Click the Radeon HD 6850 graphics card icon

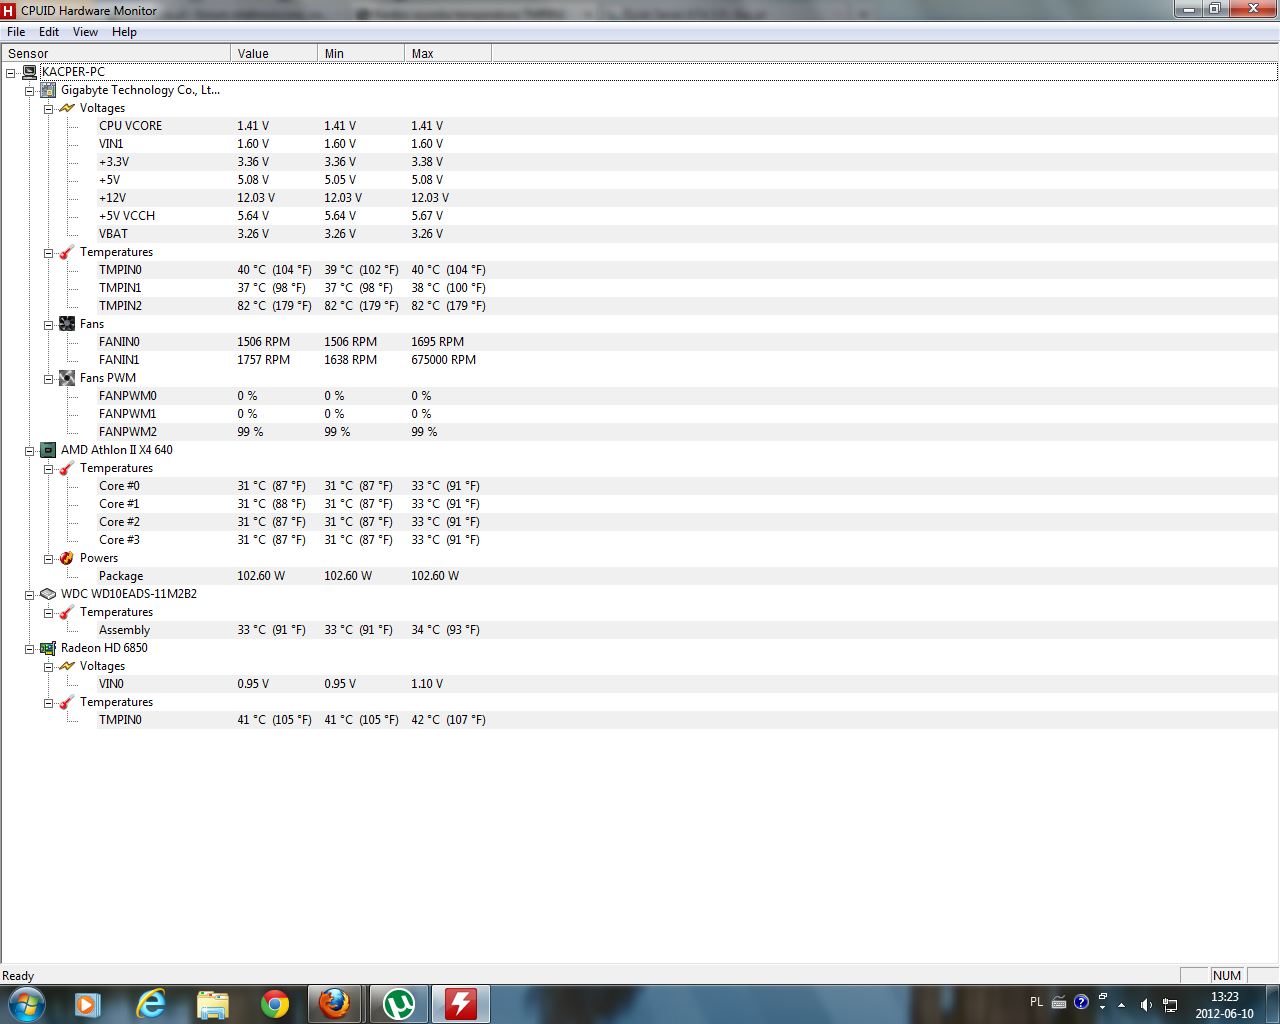(48, 648)
